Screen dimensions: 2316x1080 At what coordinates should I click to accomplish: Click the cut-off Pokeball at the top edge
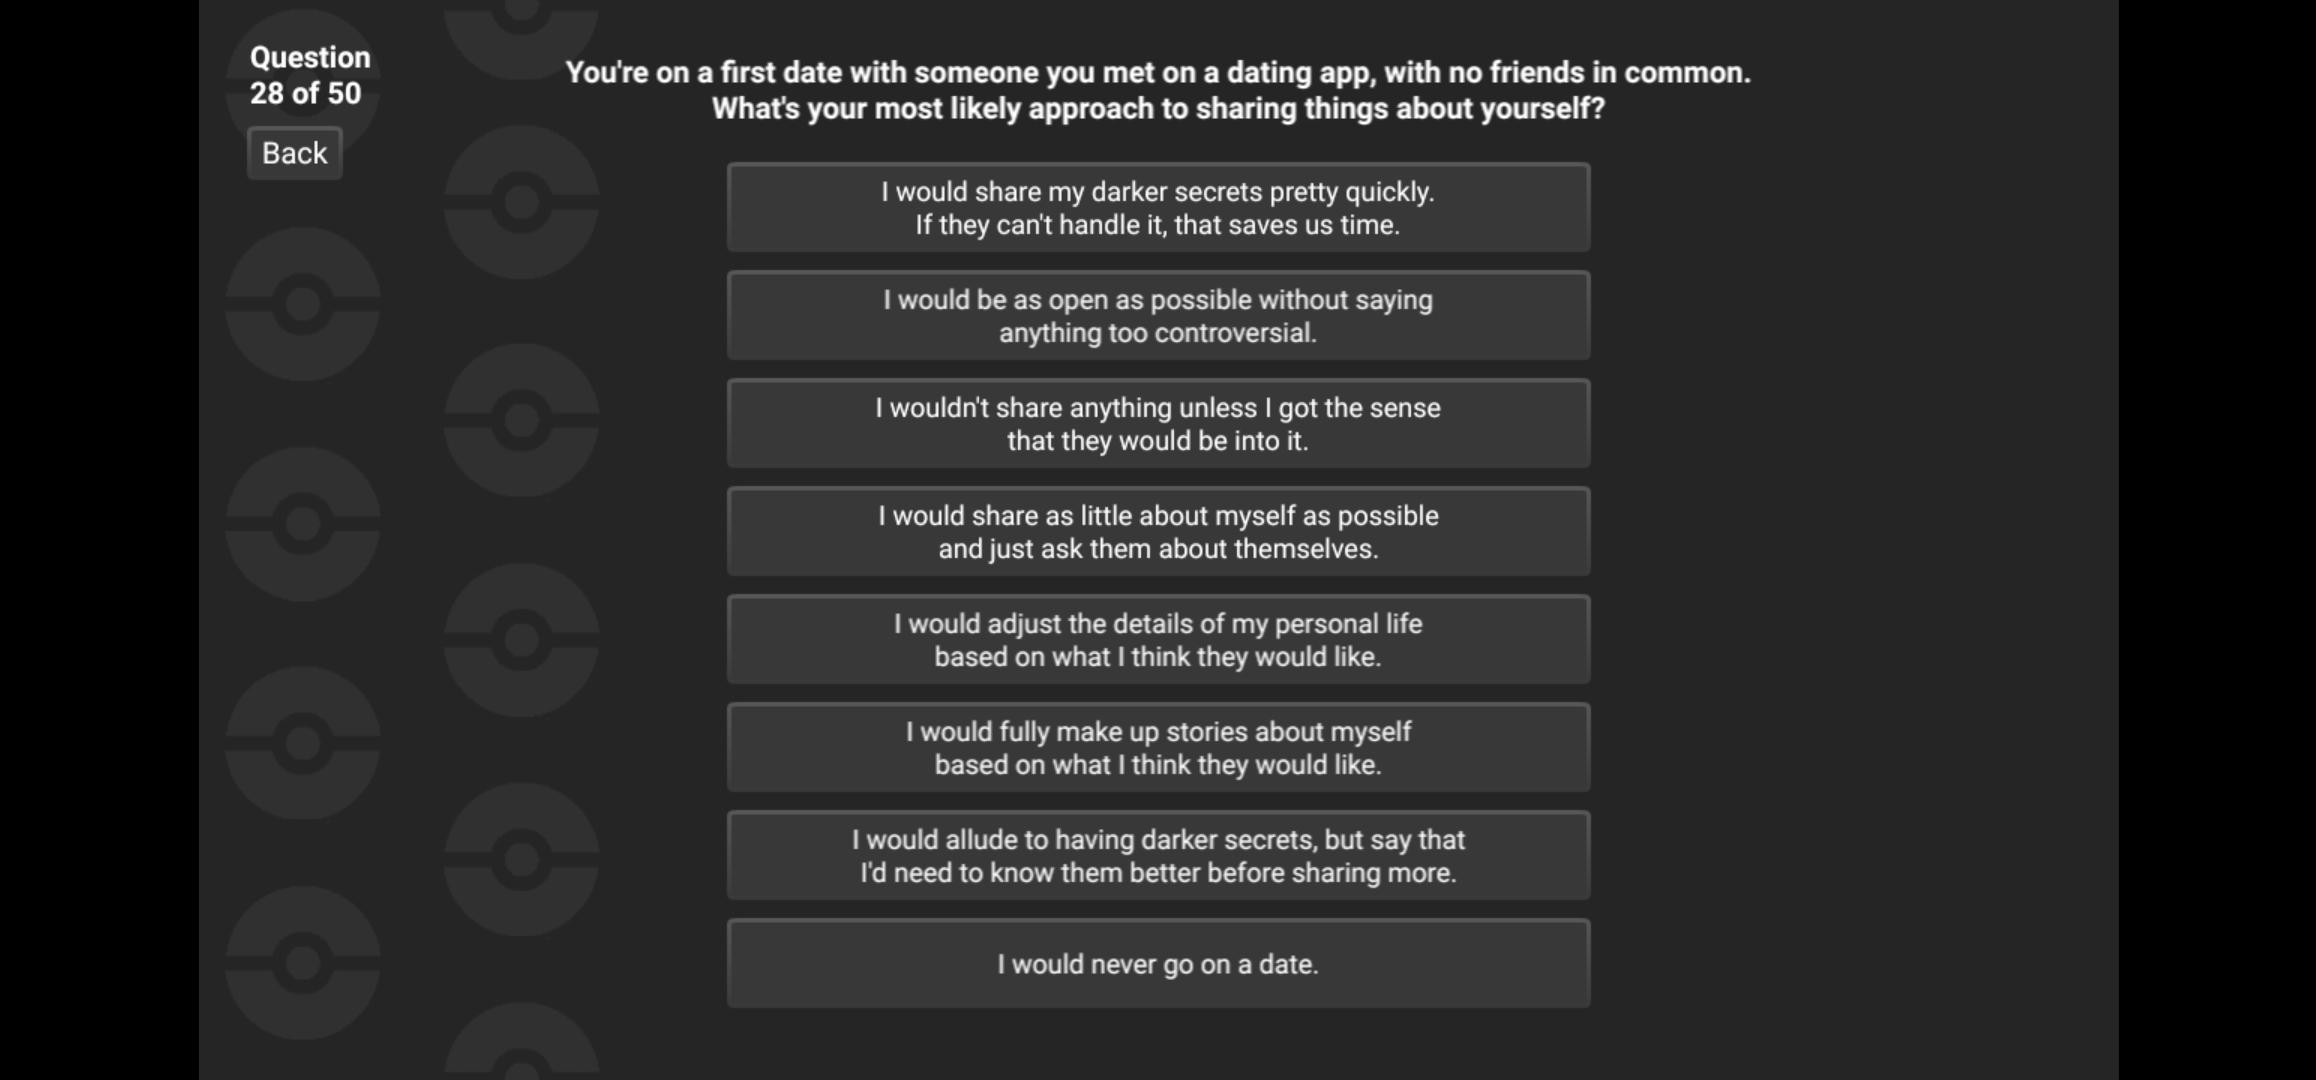tap(521, 25)
